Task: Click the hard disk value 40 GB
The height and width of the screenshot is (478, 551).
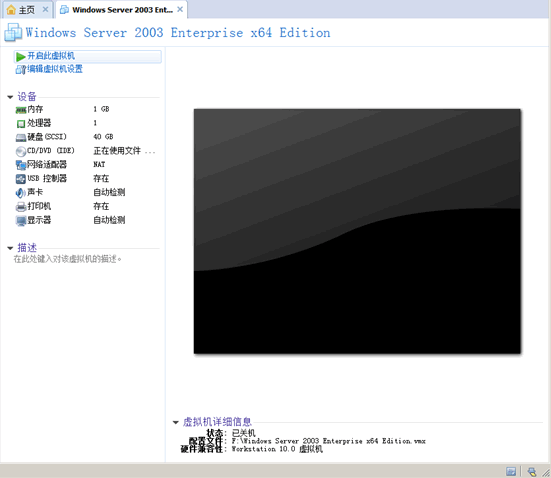Action: [x=103, y=137]
